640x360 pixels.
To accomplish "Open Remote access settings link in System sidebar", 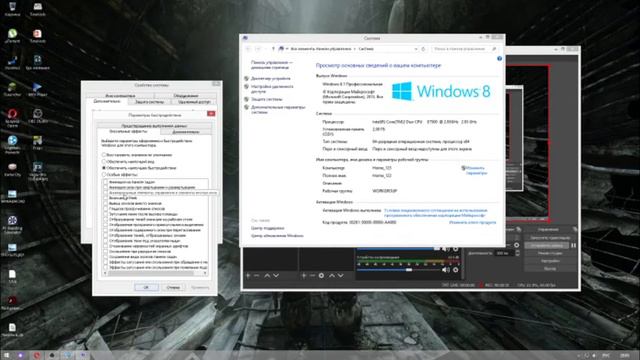I will 272,89.
